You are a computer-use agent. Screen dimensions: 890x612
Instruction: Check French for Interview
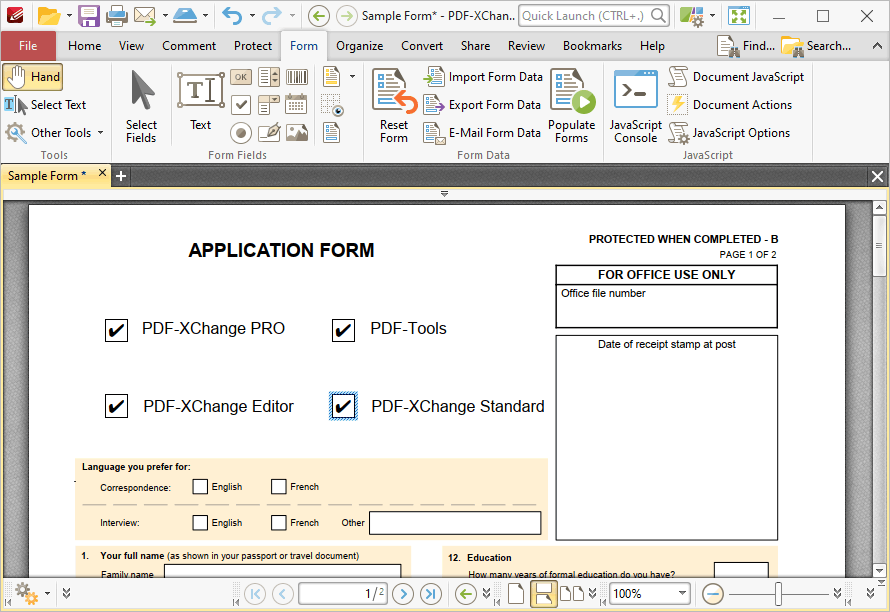click(278, 522)
